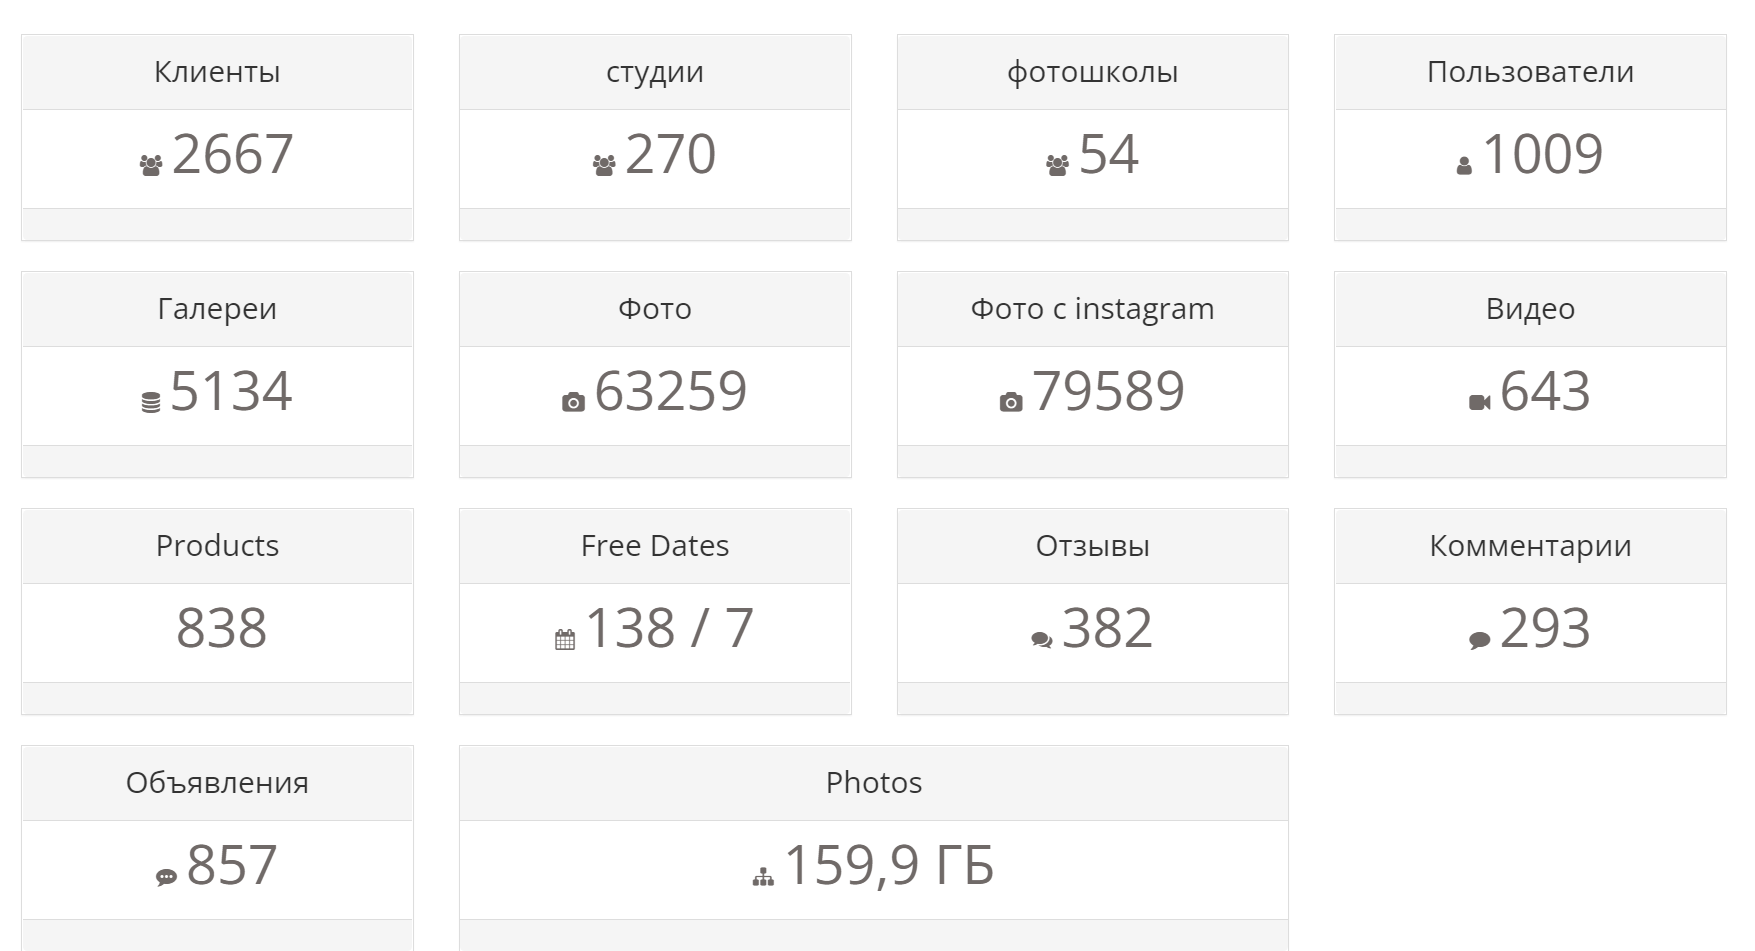Click the database icon beside 5134

click(151, 403)
